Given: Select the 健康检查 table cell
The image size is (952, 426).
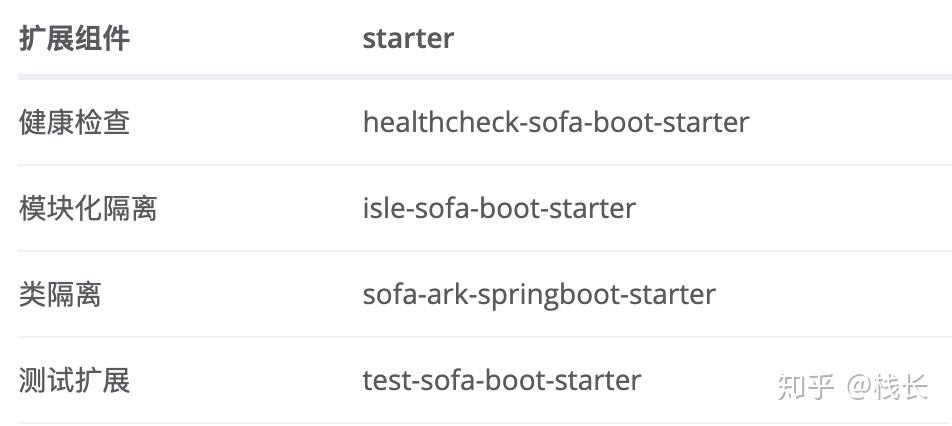Looking at the screenshot, I should click(74, 122).
